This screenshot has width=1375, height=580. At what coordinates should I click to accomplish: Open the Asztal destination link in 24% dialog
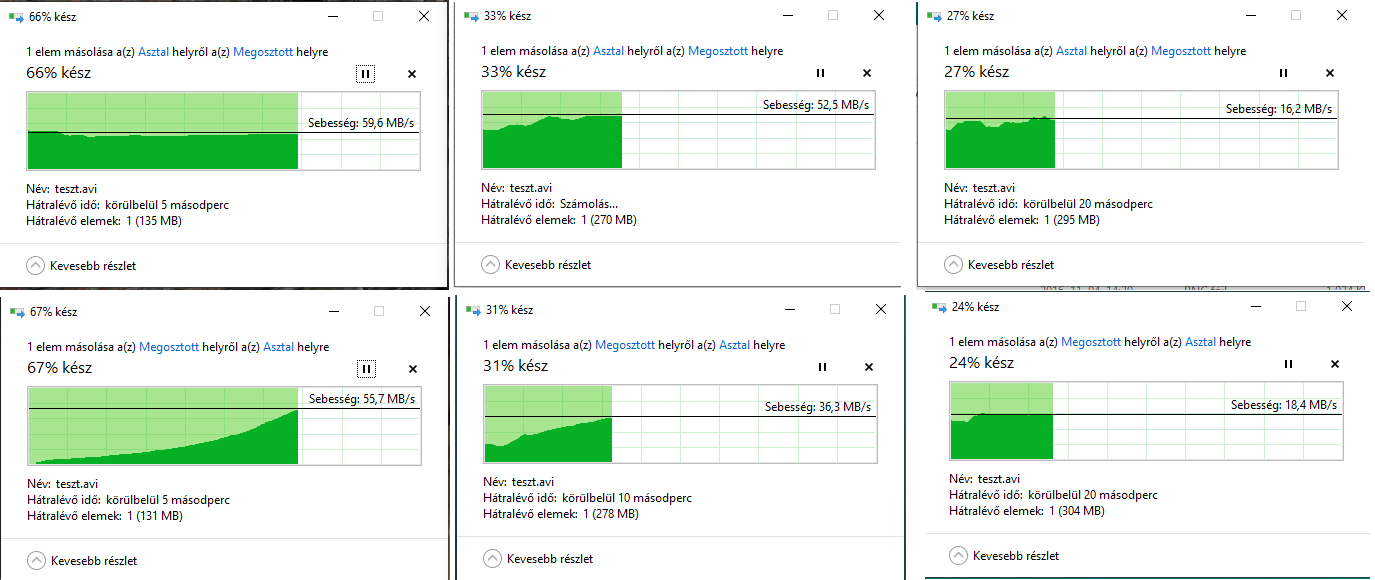click(x=1200, y=341)
